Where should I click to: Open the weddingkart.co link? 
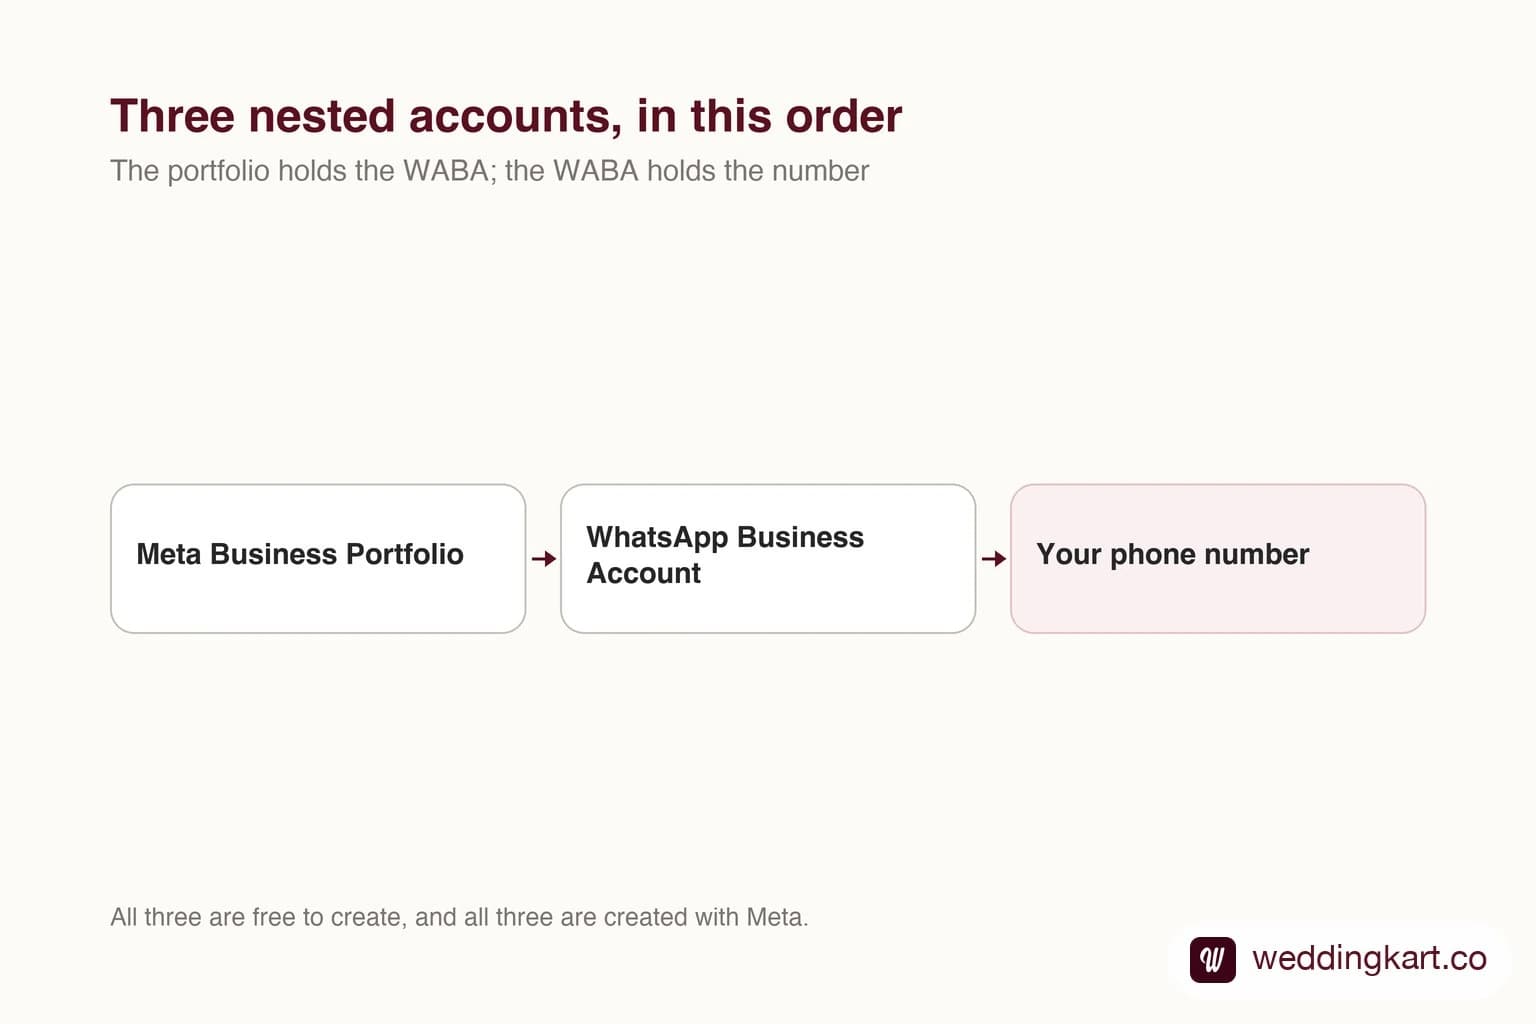(x=1369, y=958)
